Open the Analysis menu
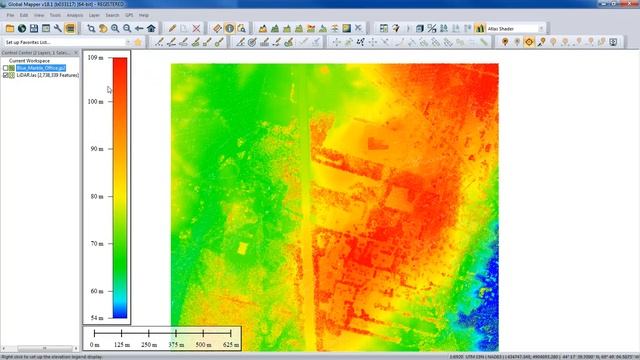 [75, 15]
